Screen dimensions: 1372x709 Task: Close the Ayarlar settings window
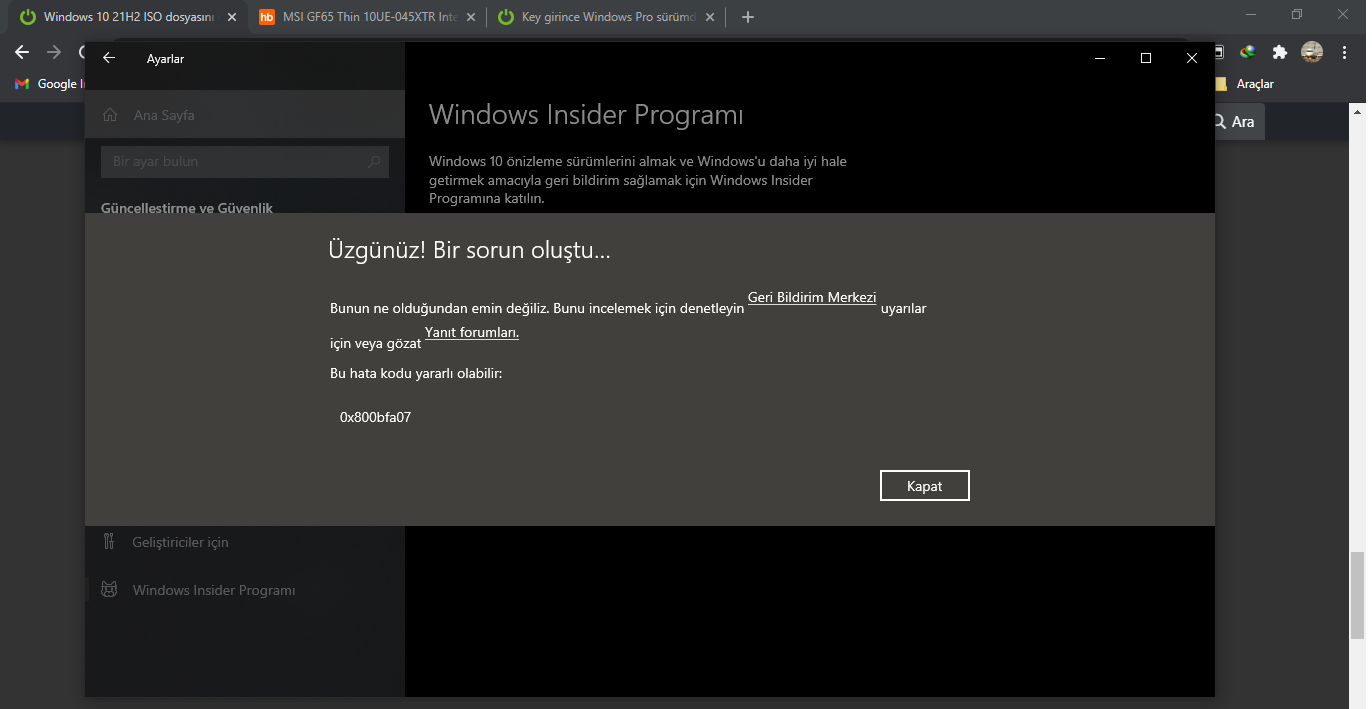click(1192, 58)
